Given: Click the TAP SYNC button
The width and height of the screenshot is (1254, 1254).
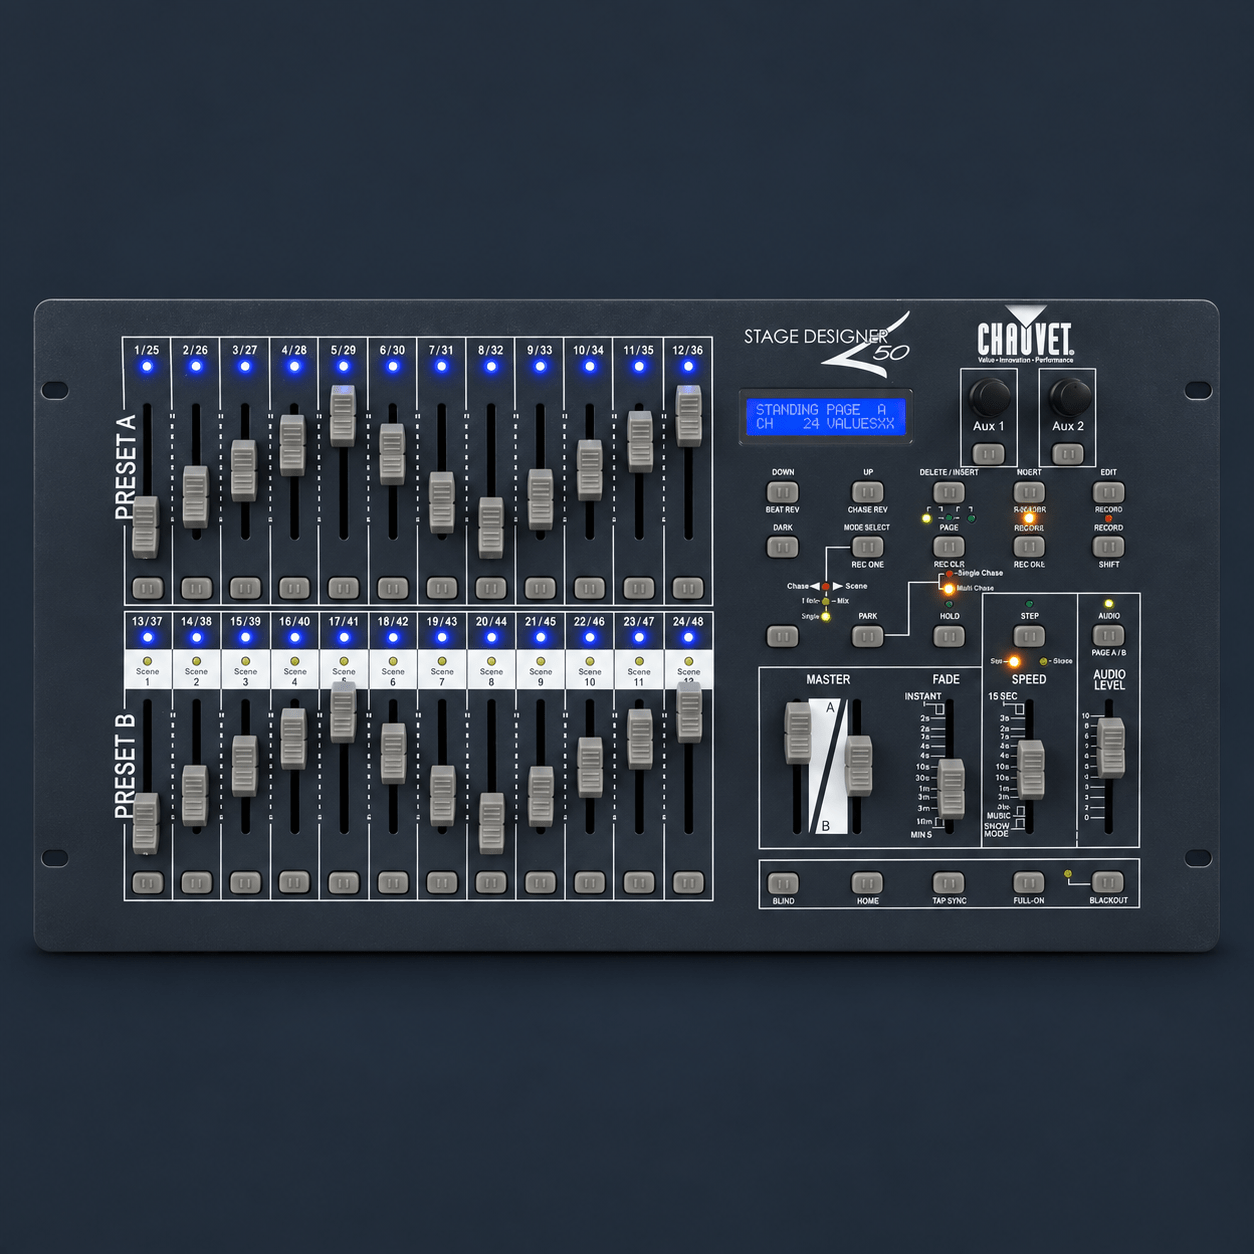Looking at the screenshot, I should [x=949, y=883].
